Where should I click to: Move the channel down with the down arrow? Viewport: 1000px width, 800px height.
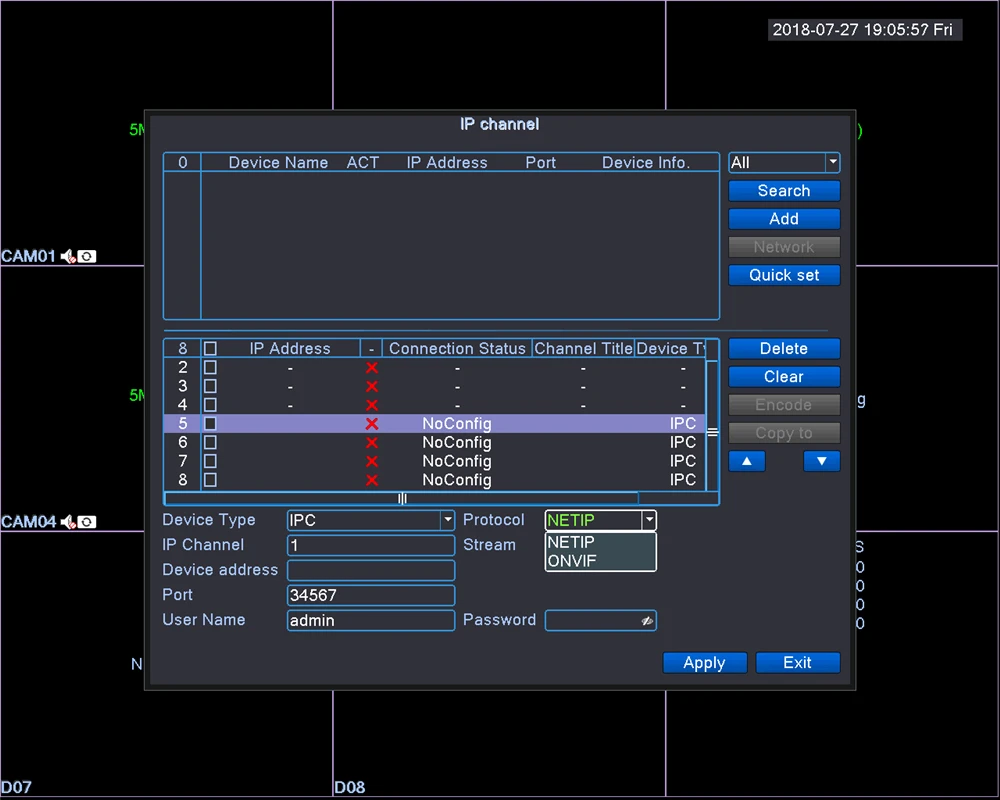click(821, 461)
